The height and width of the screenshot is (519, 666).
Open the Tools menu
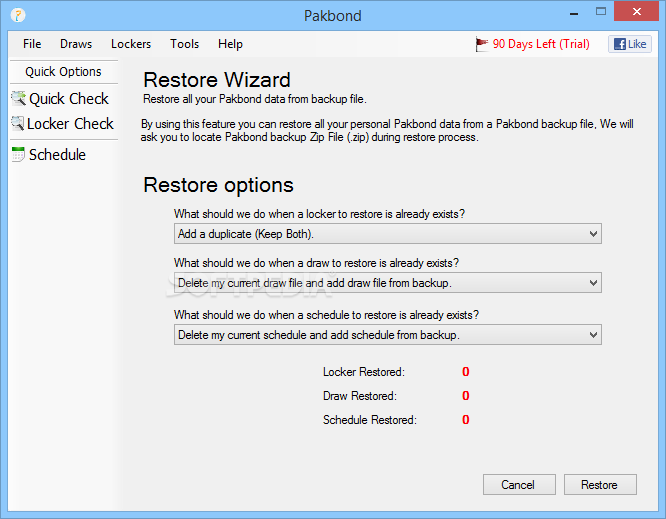point(184,44)
